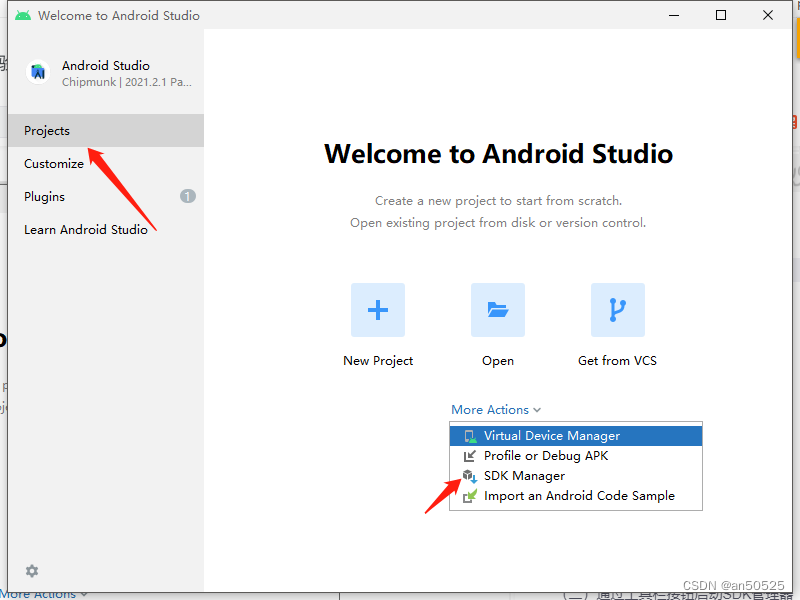Image resolution: width=800 pixels, height=600 pixels.
Task: Switch to the Customize tab
Action: coord(106,164)
